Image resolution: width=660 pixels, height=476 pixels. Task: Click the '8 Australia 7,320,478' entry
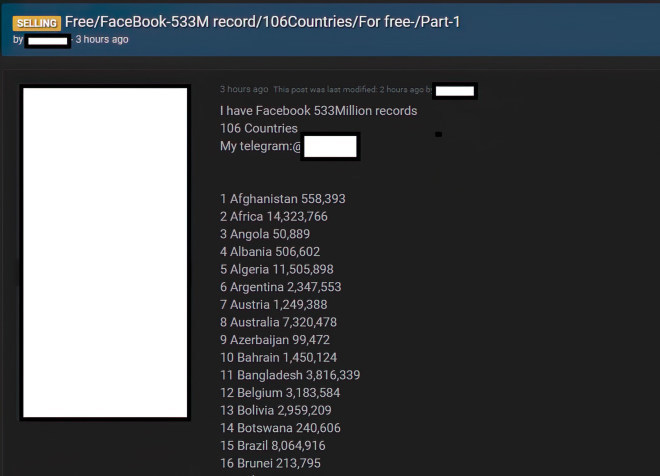[278, 322]
